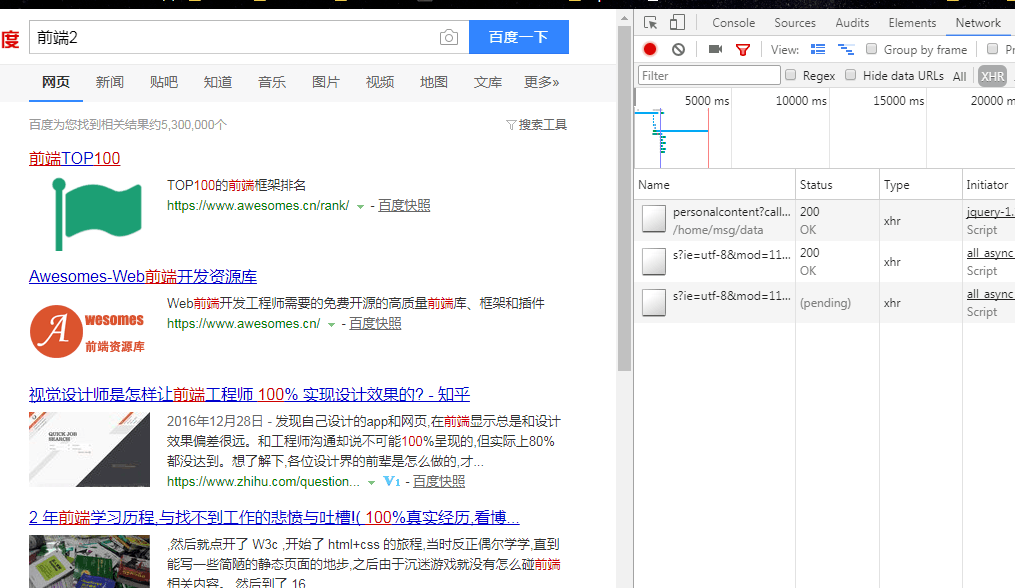
Task: Enable Group by frame checkbox
Action: (x=871, y=49)
